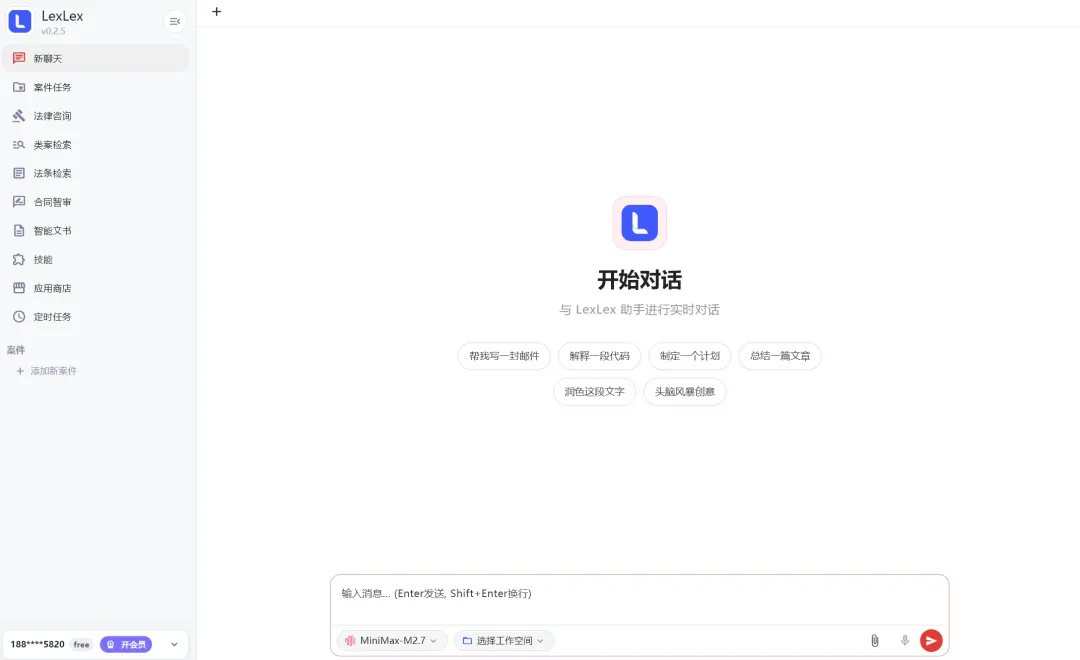Click the 技能 puzzle piece icon
The height and width of the screenshot is (660, 1080).
pyautogui.click(x=19, y=260)
